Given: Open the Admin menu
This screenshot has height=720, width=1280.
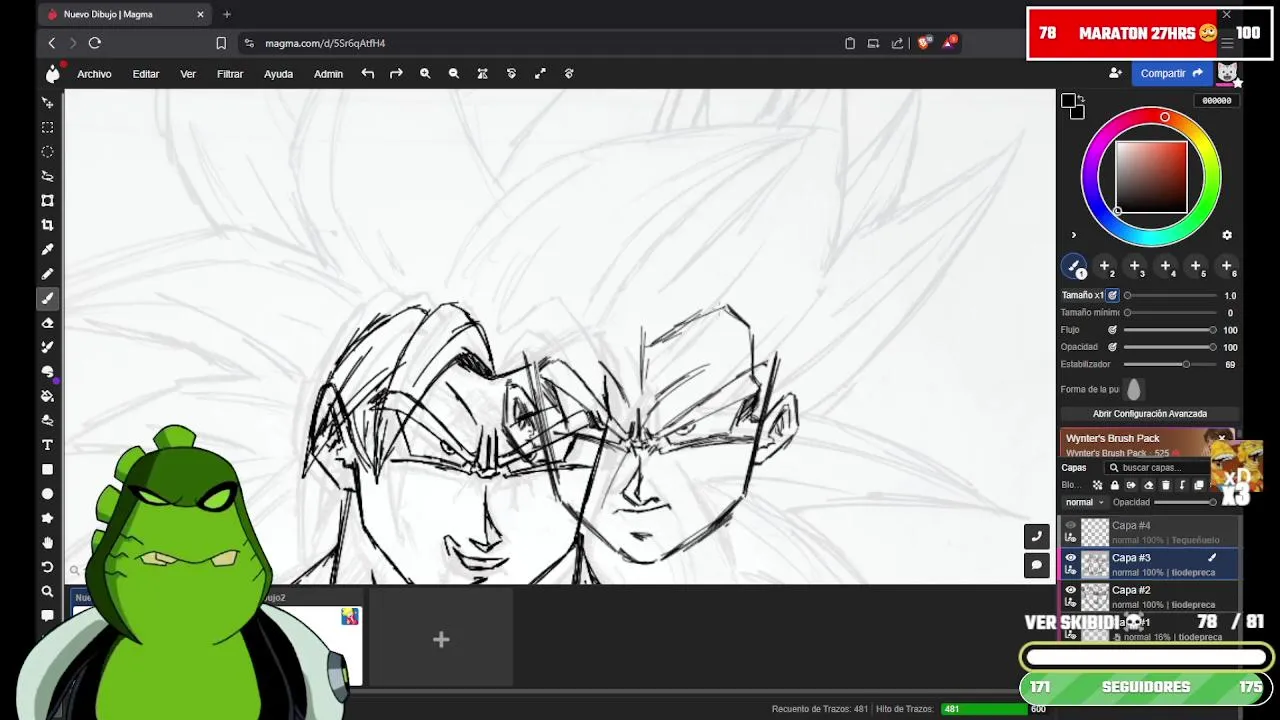Looking at the screenshot, I should [x=328, y=74].
